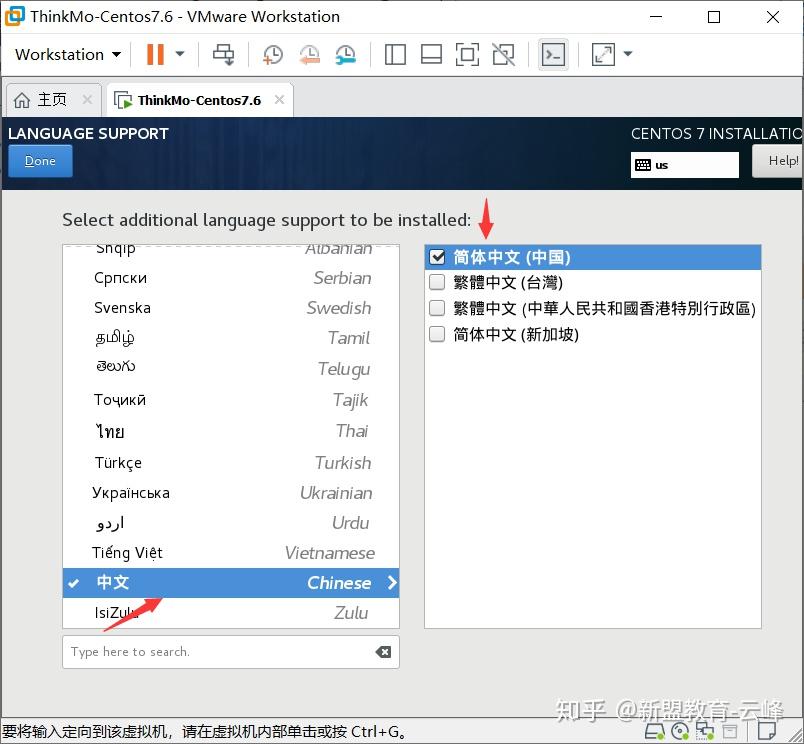804x744 pixels.
Task: Click the language search input field
Action: [200, 651]
